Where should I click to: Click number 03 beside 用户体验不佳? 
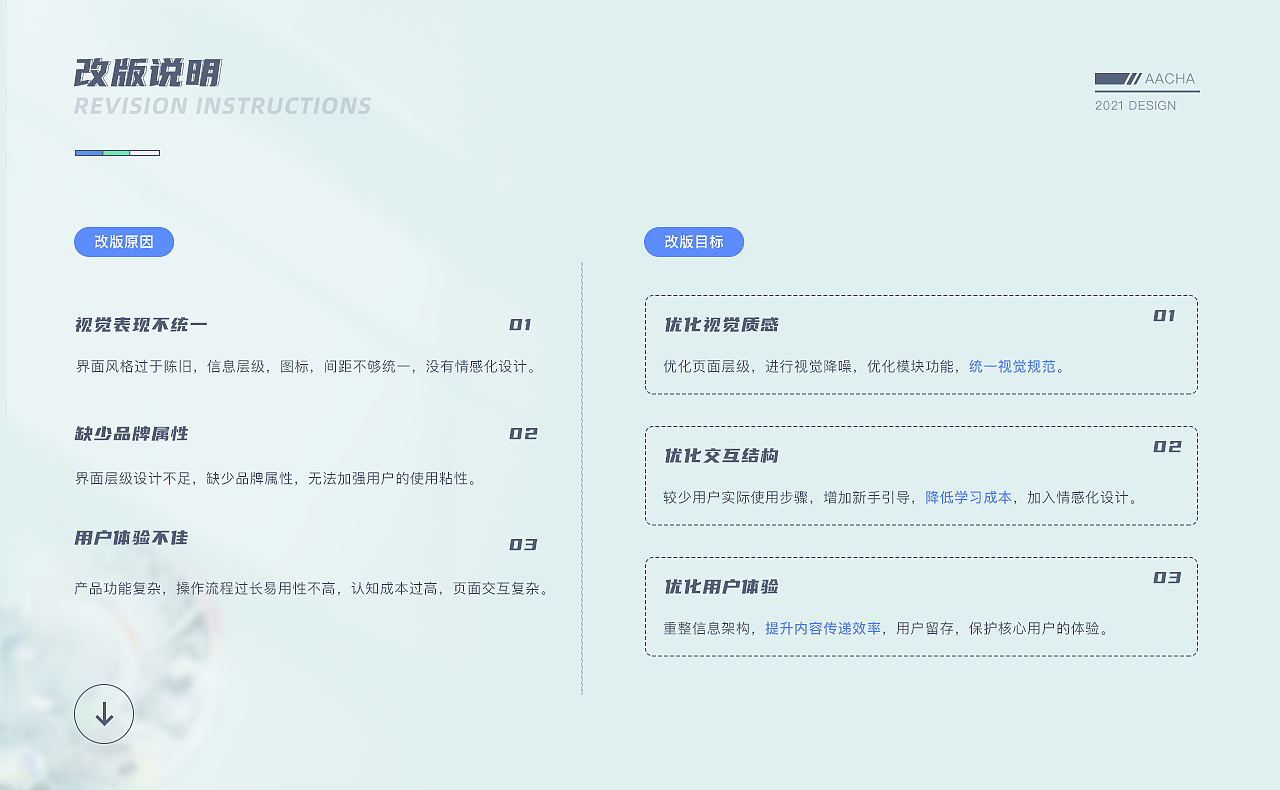(523, 545)
